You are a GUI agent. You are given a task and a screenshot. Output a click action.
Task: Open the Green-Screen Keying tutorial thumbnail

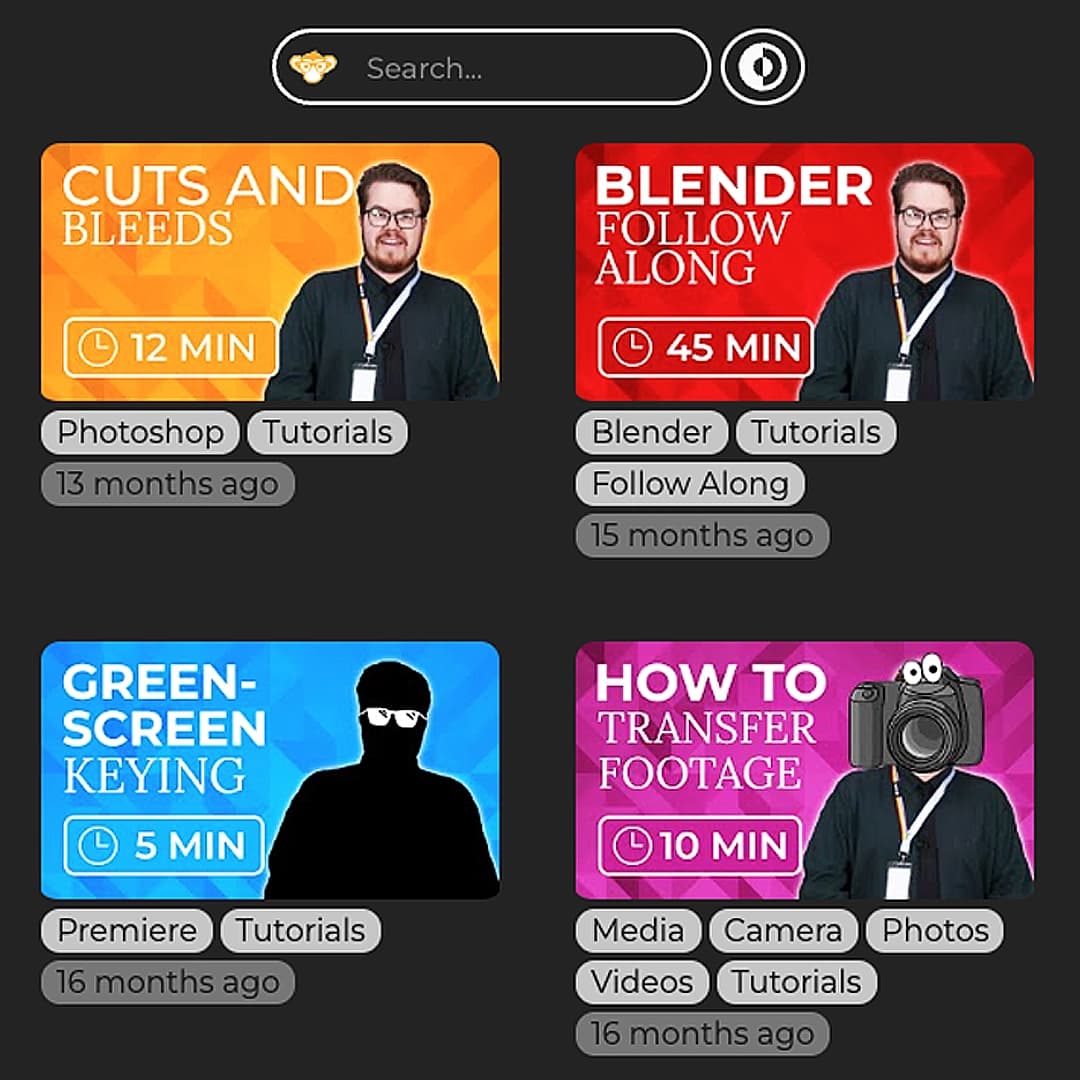(x=270, y=770)
